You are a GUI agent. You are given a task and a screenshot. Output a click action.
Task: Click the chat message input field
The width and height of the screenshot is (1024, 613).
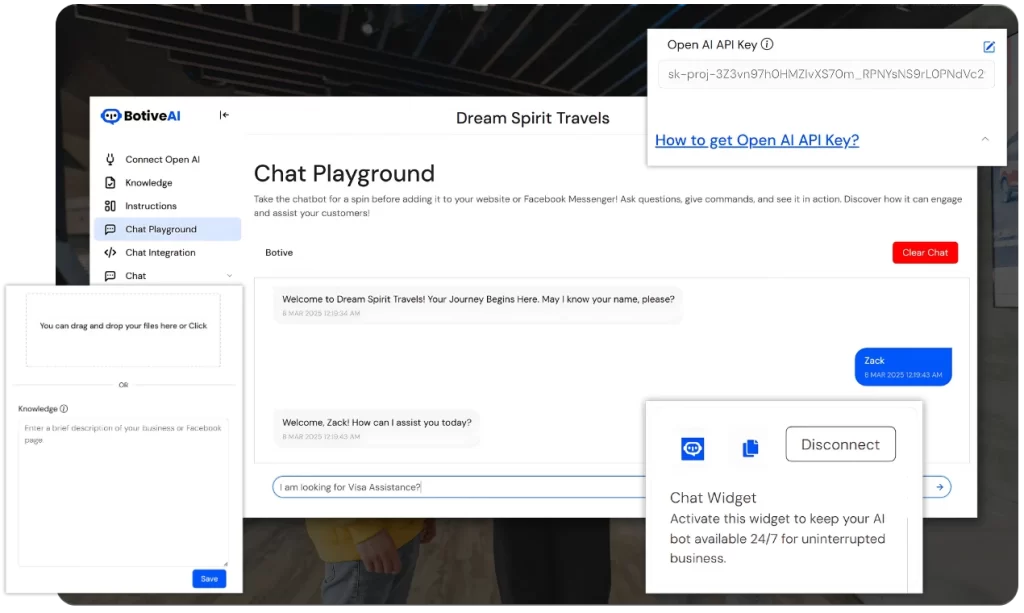(x=457, y=488)
